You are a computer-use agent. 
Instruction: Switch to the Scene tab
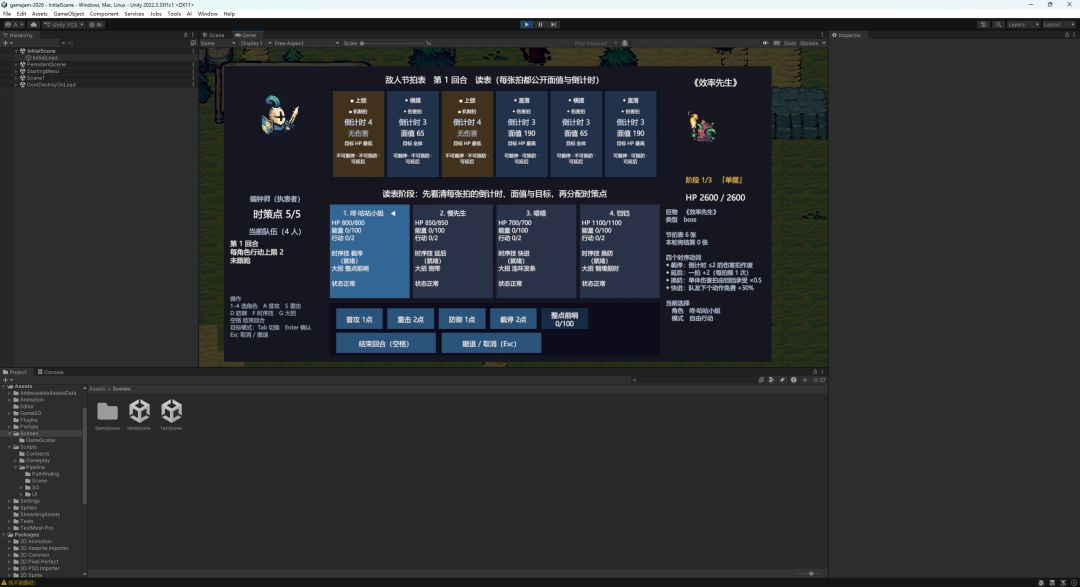coord(214,34)
